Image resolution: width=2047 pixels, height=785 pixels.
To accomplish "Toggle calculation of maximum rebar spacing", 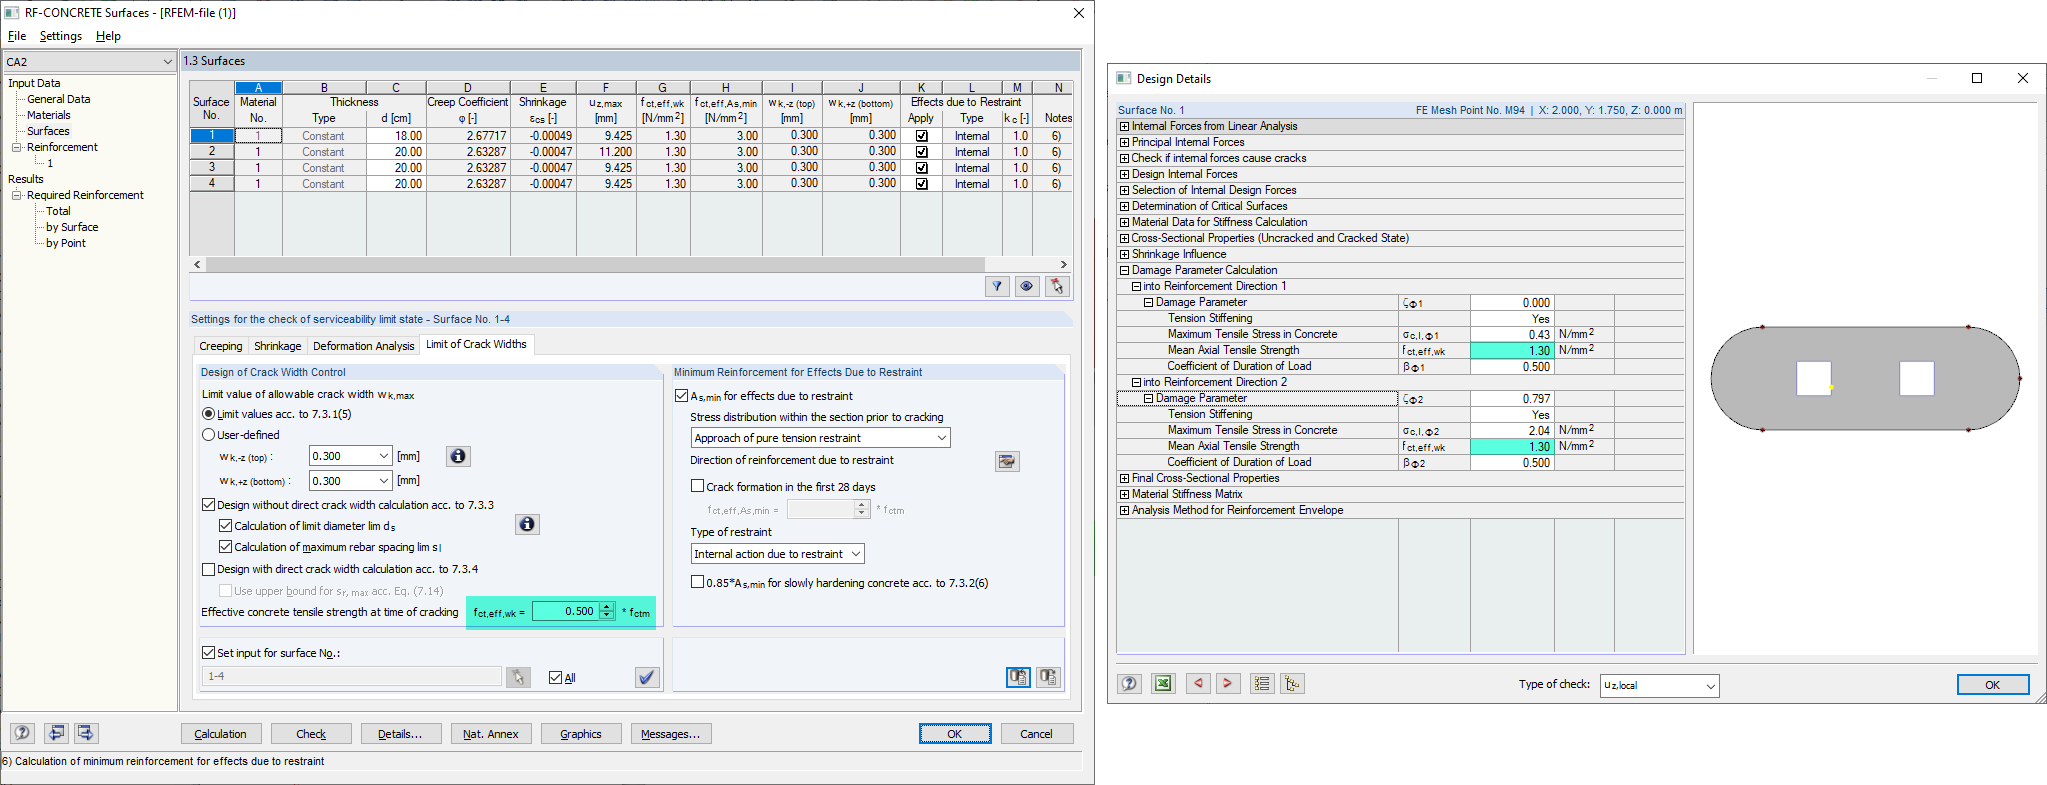I will coord(225,547).
